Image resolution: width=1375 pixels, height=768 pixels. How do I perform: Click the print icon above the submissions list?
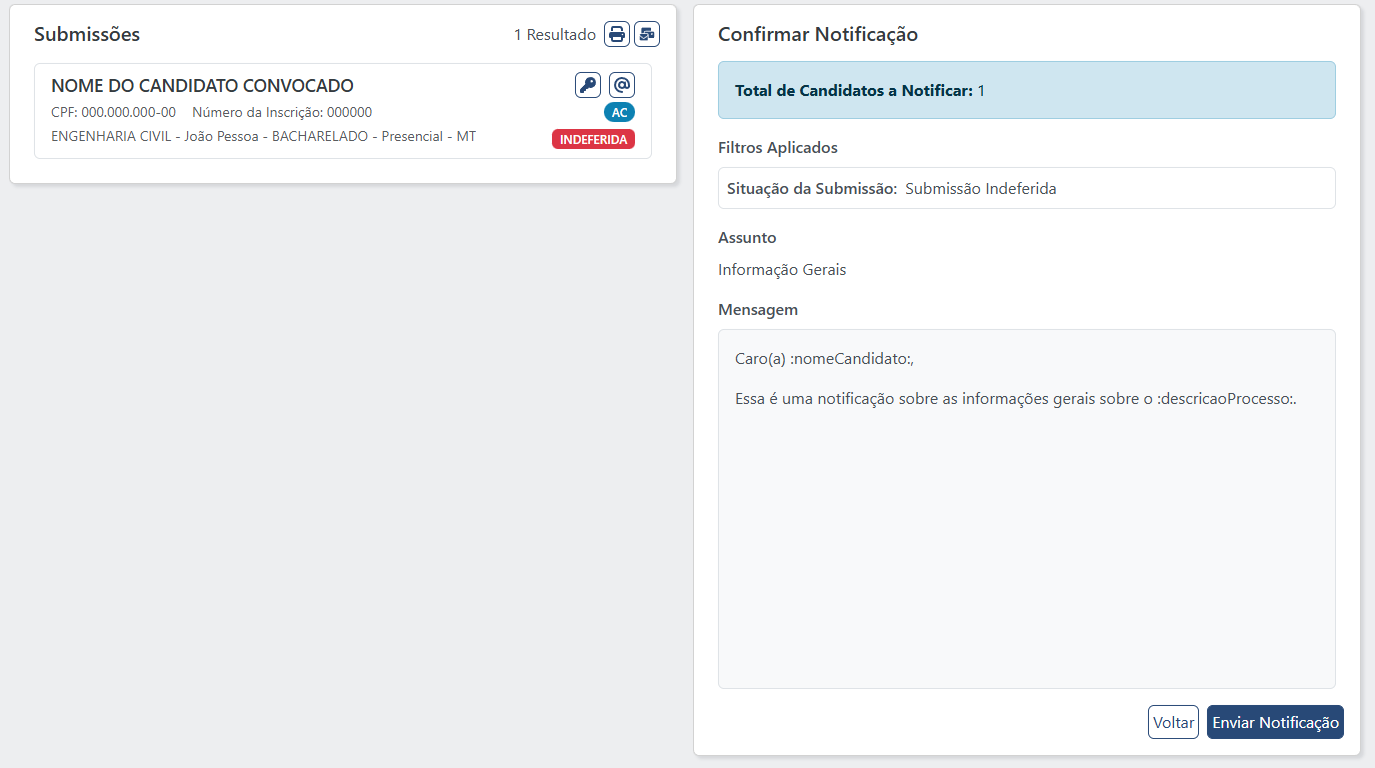click(x=616, y=33)
